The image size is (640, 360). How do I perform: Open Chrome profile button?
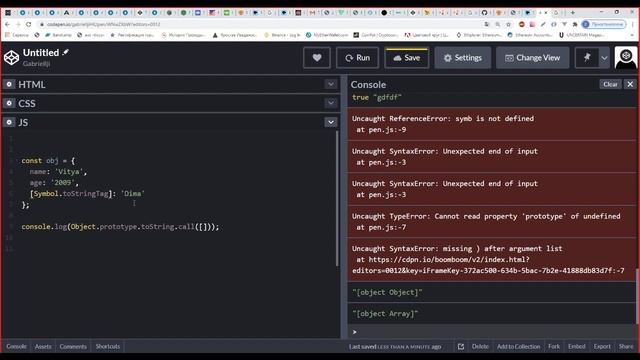coord(604,24)
